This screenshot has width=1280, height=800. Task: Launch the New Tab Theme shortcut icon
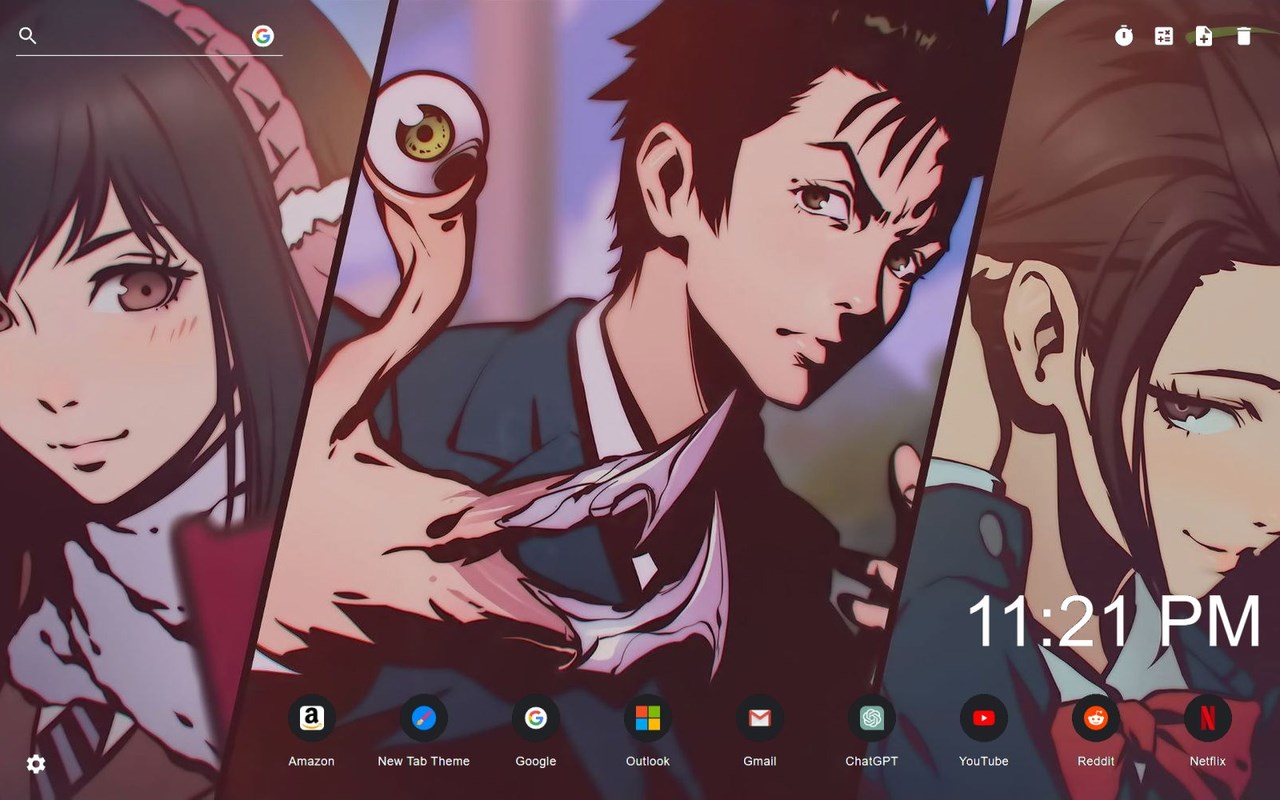point(424,718)
